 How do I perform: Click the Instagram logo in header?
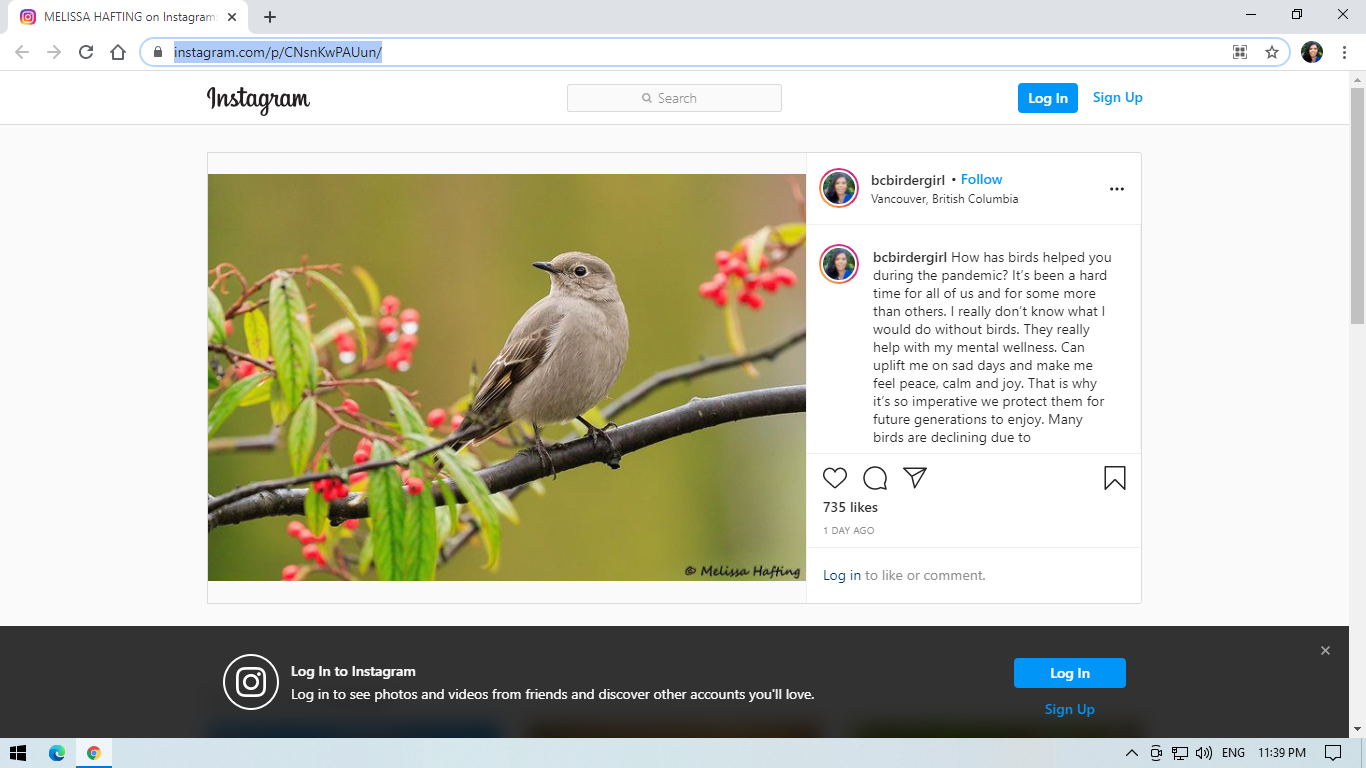[x=258, y=99]
